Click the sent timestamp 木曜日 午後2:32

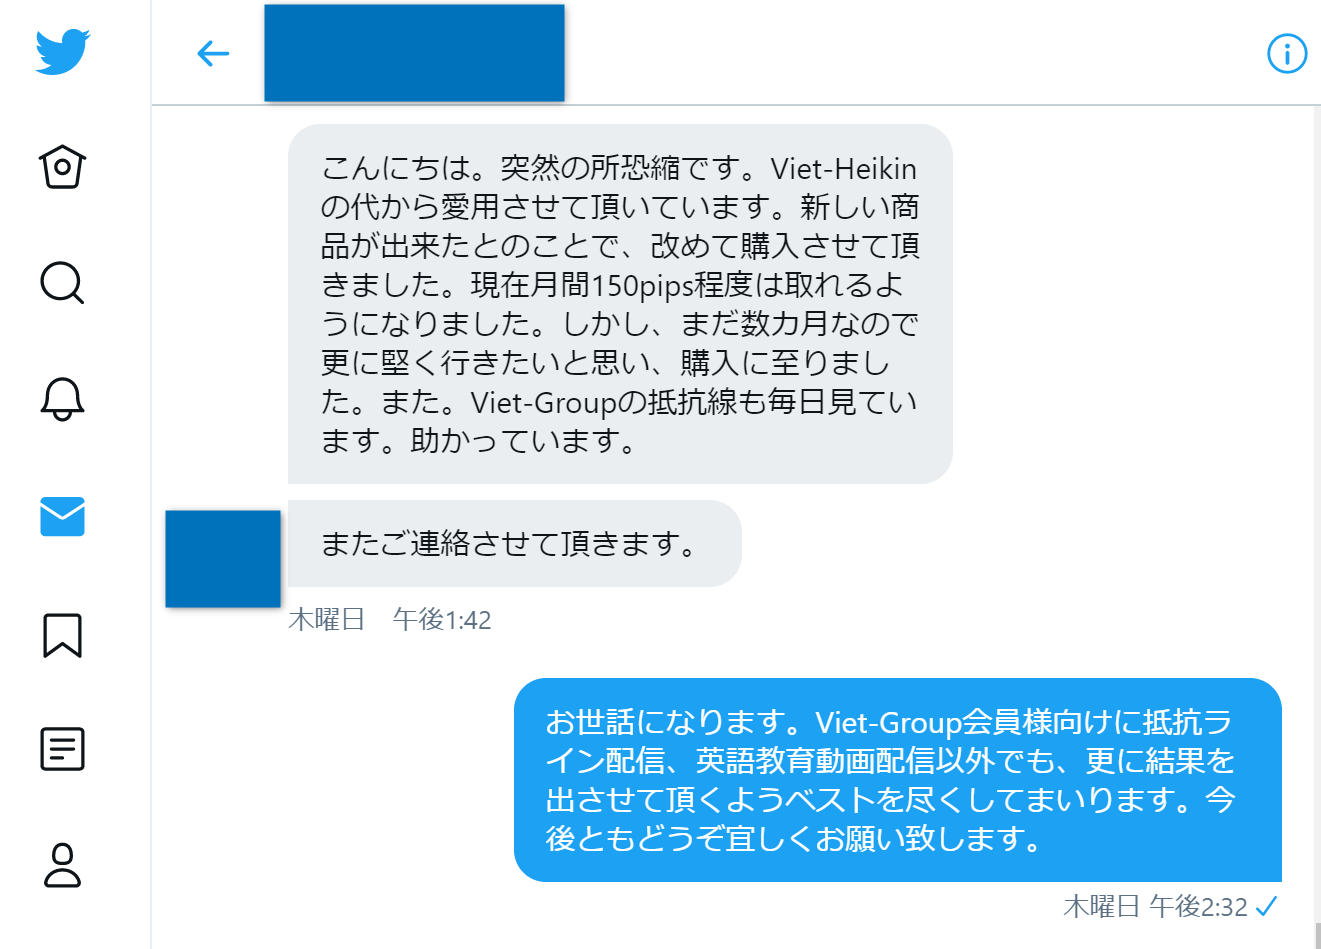coord(1155,907)
